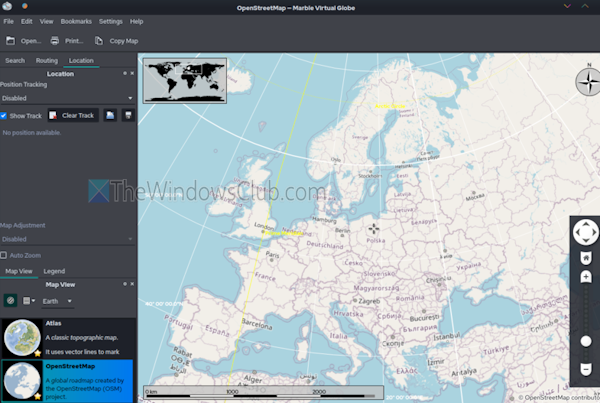Image resolution: width=600 pixels, height=403 pixels.
Task: Click the Marble globe titlebar icon
Action: [x=7, y=6]
